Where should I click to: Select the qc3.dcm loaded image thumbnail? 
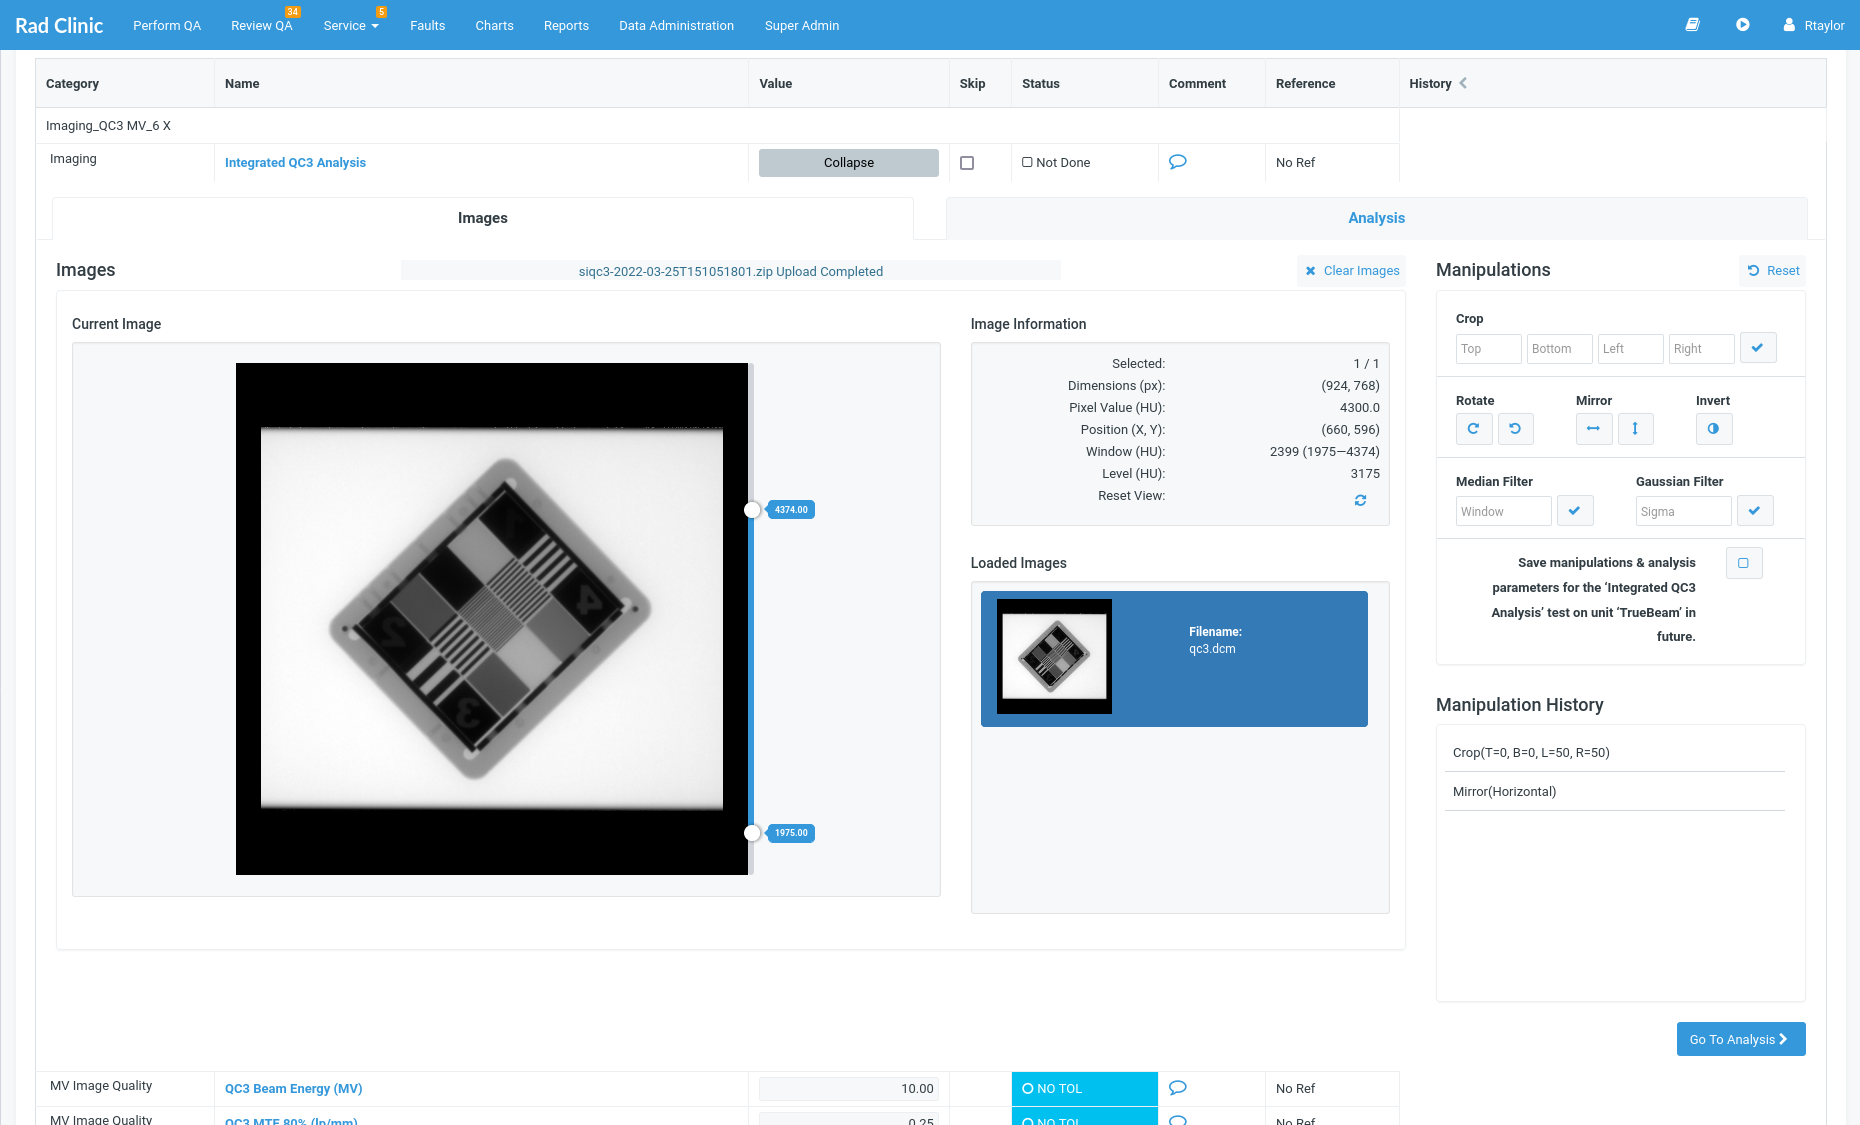(1054, 656)
